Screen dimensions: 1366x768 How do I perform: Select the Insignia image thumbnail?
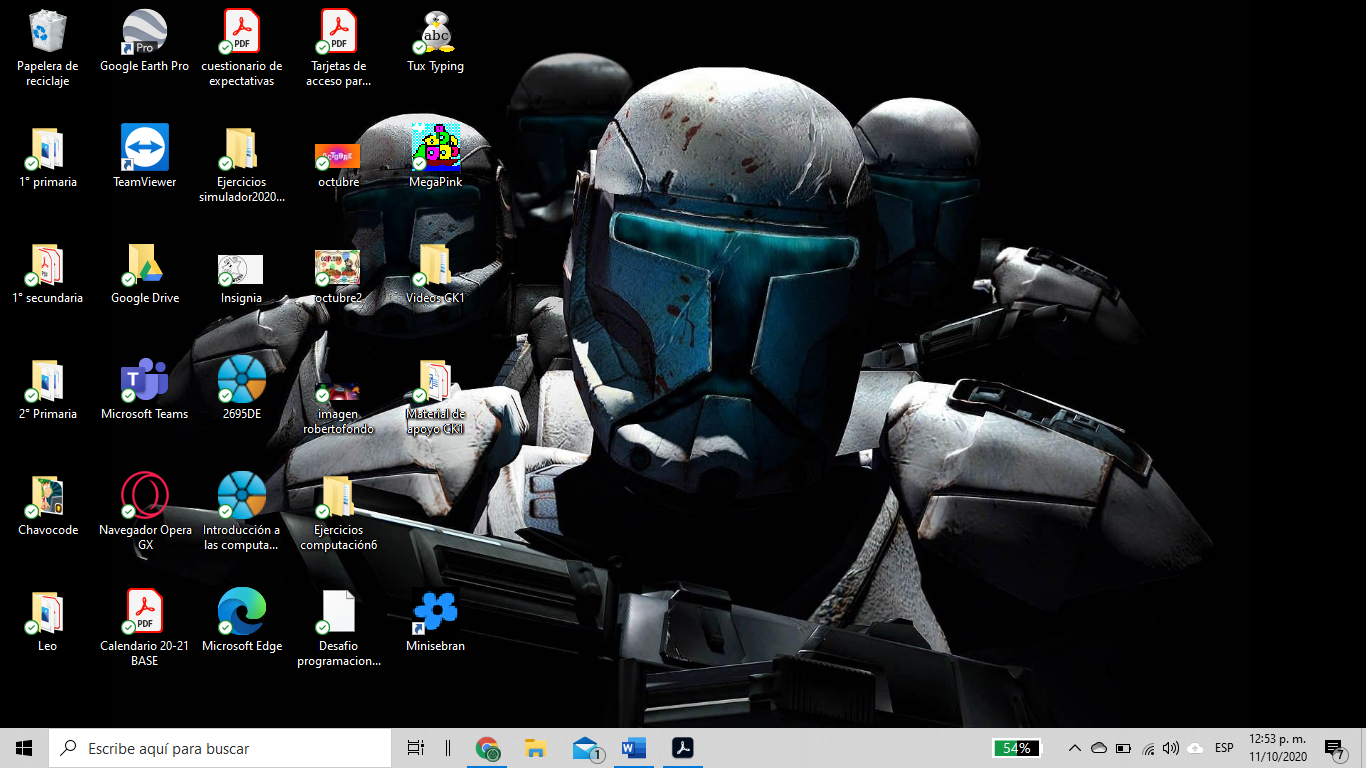tap(241, 270)
